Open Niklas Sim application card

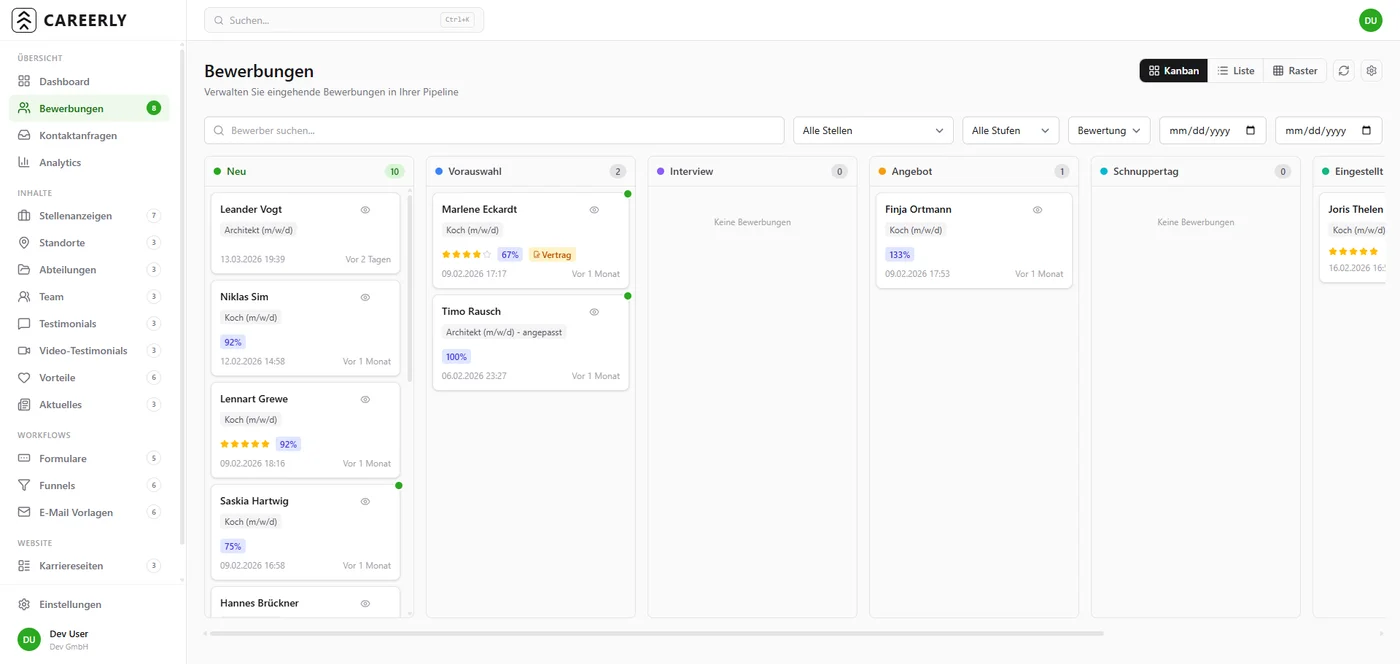click(305, 328)
